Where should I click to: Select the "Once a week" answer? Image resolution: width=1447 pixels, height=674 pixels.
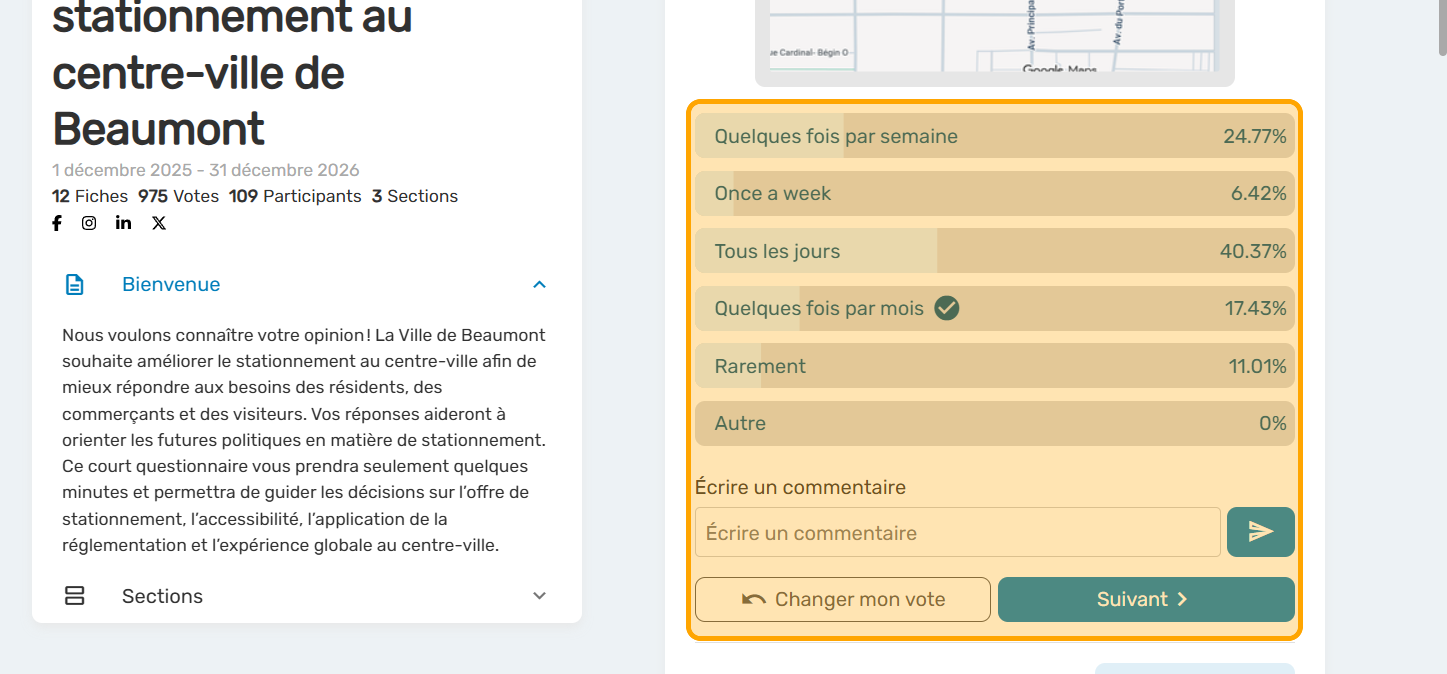[994, 194]
